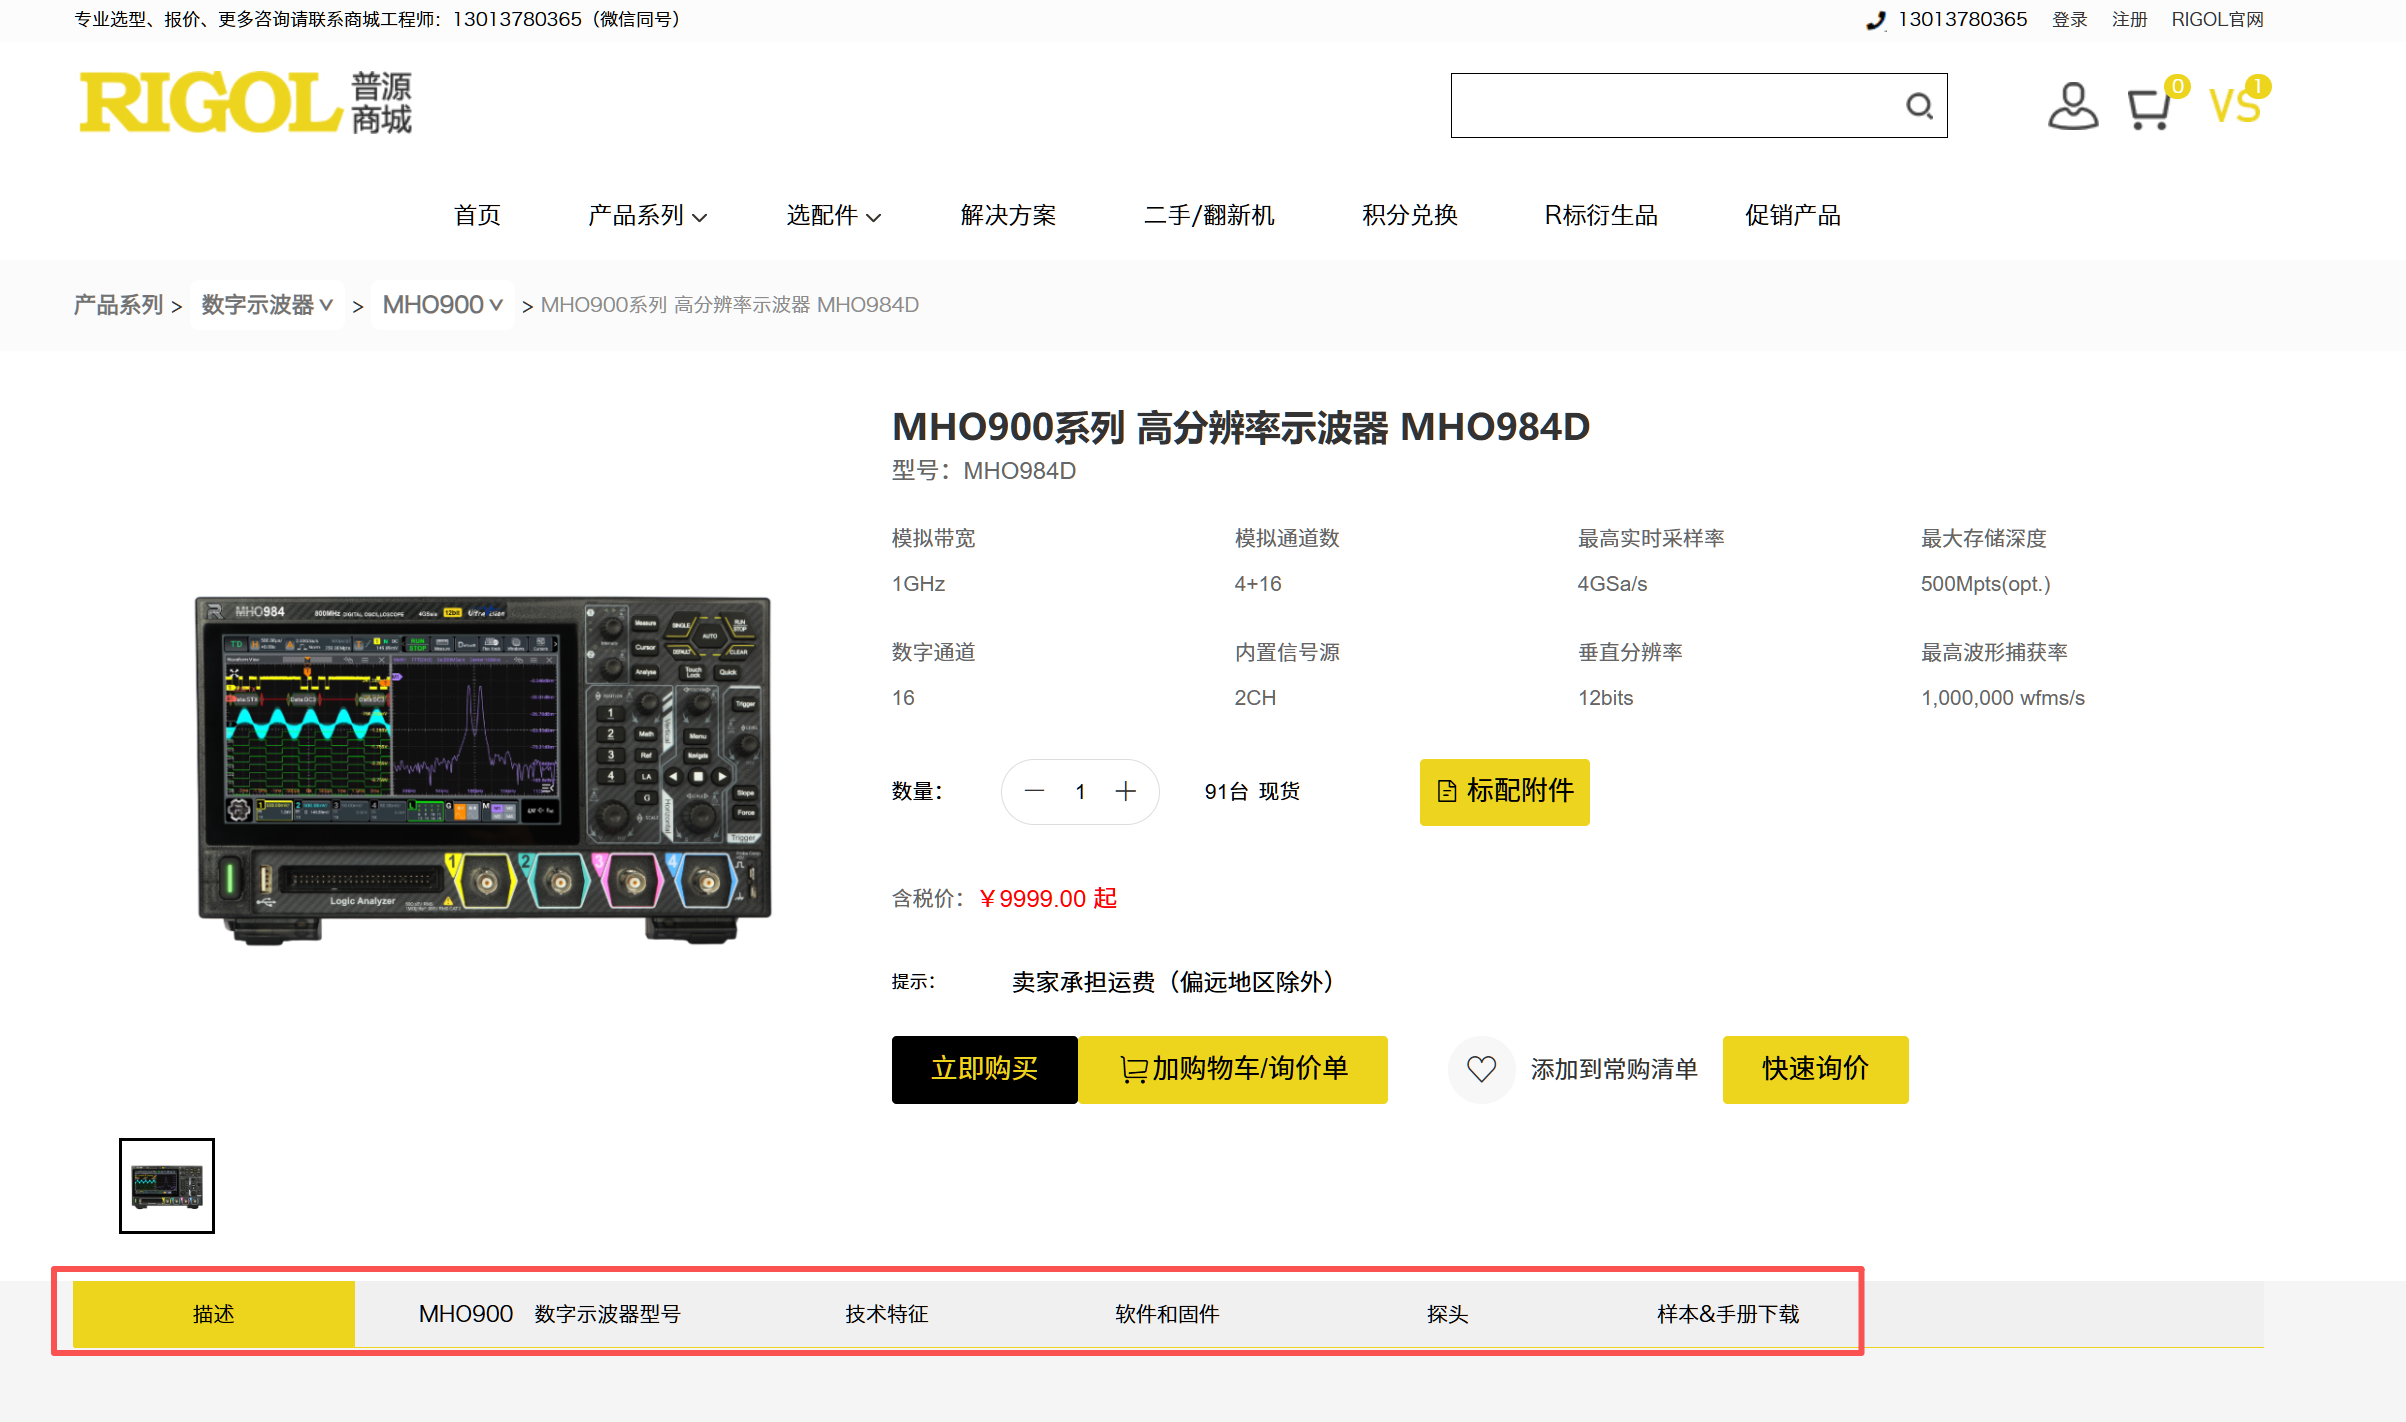Open 二手/翻新机 menu item
The width and height of the screenshot is (2406, 1422).
point(1209,215)
